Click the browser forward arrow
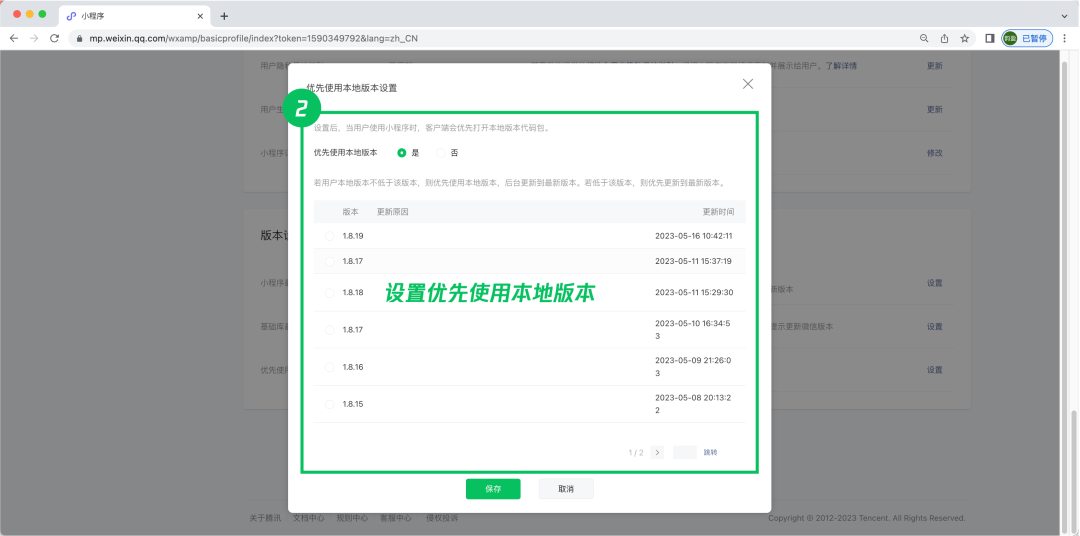 [x=34, y=39]
